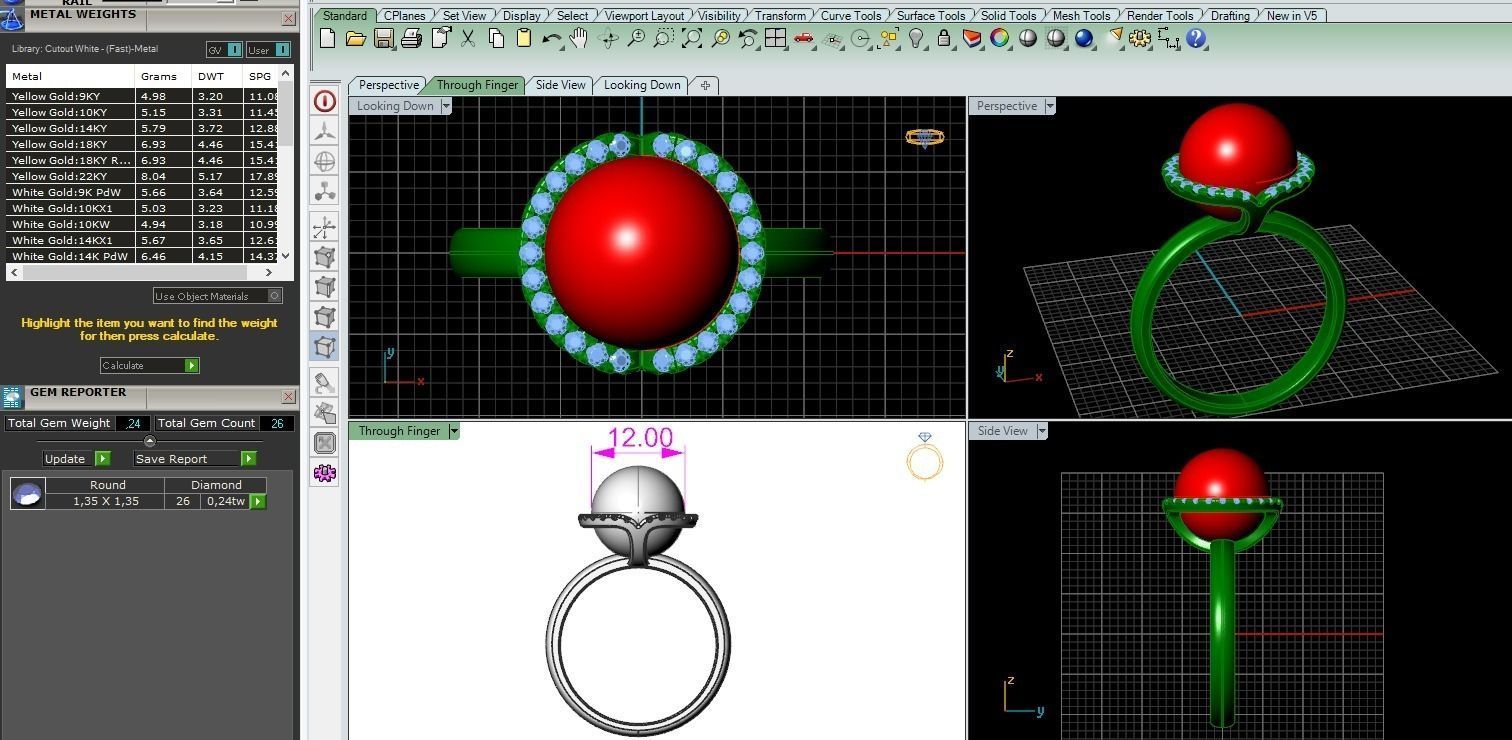Toggle Use Object Materials option
1512x740 pixels.
(x=218, y=296)
